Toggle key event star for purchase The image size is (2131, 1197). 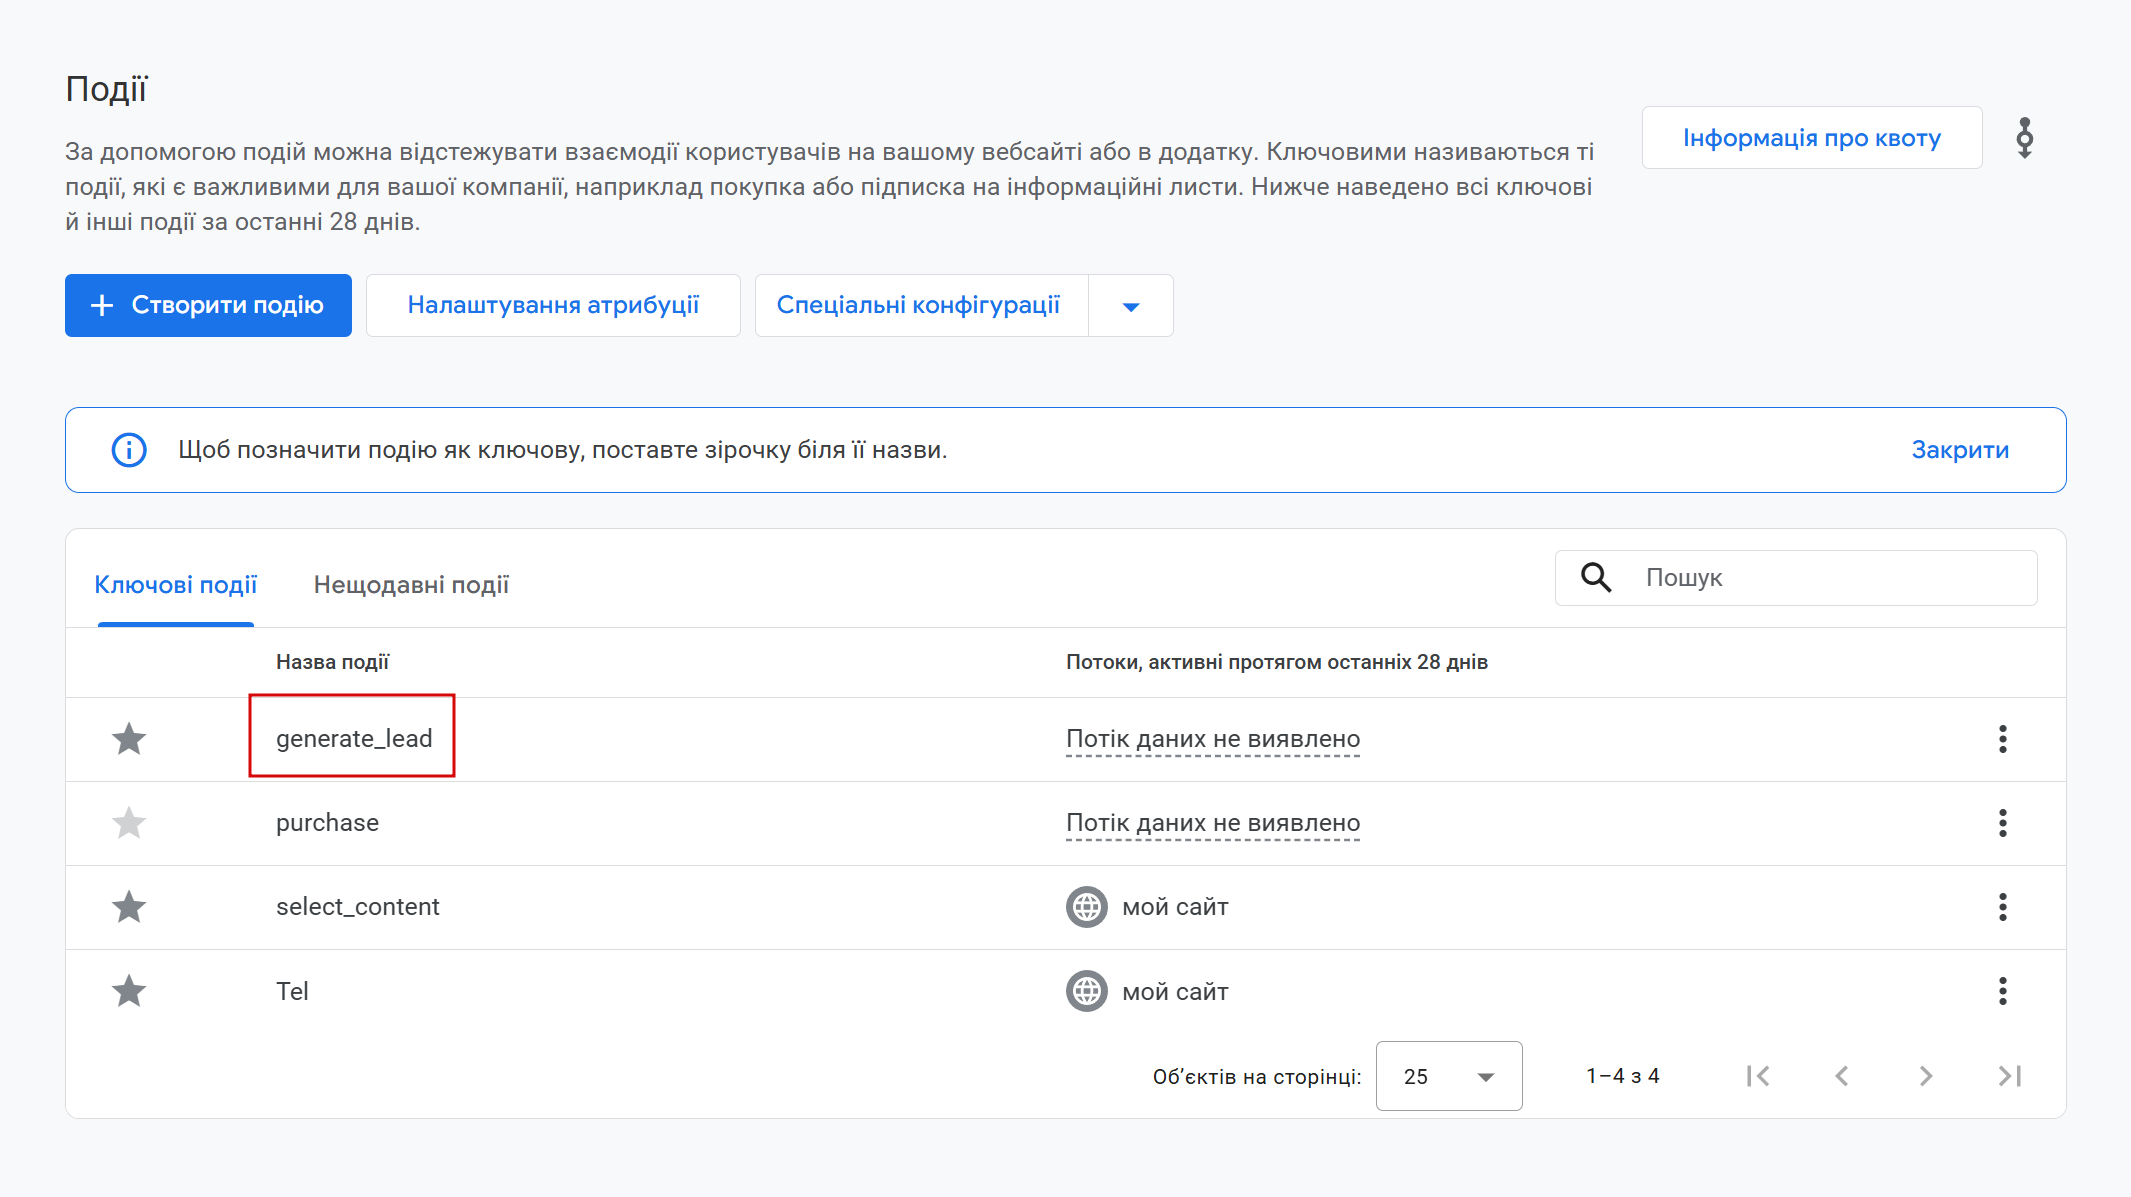point(129,823)
